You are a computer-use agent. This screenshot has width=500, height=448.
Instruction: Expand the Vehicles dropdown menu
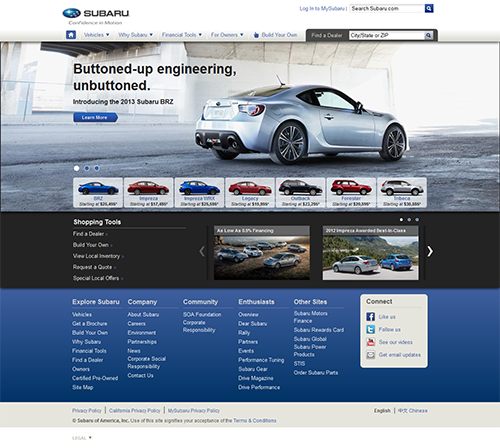click(x=96, y=35)
